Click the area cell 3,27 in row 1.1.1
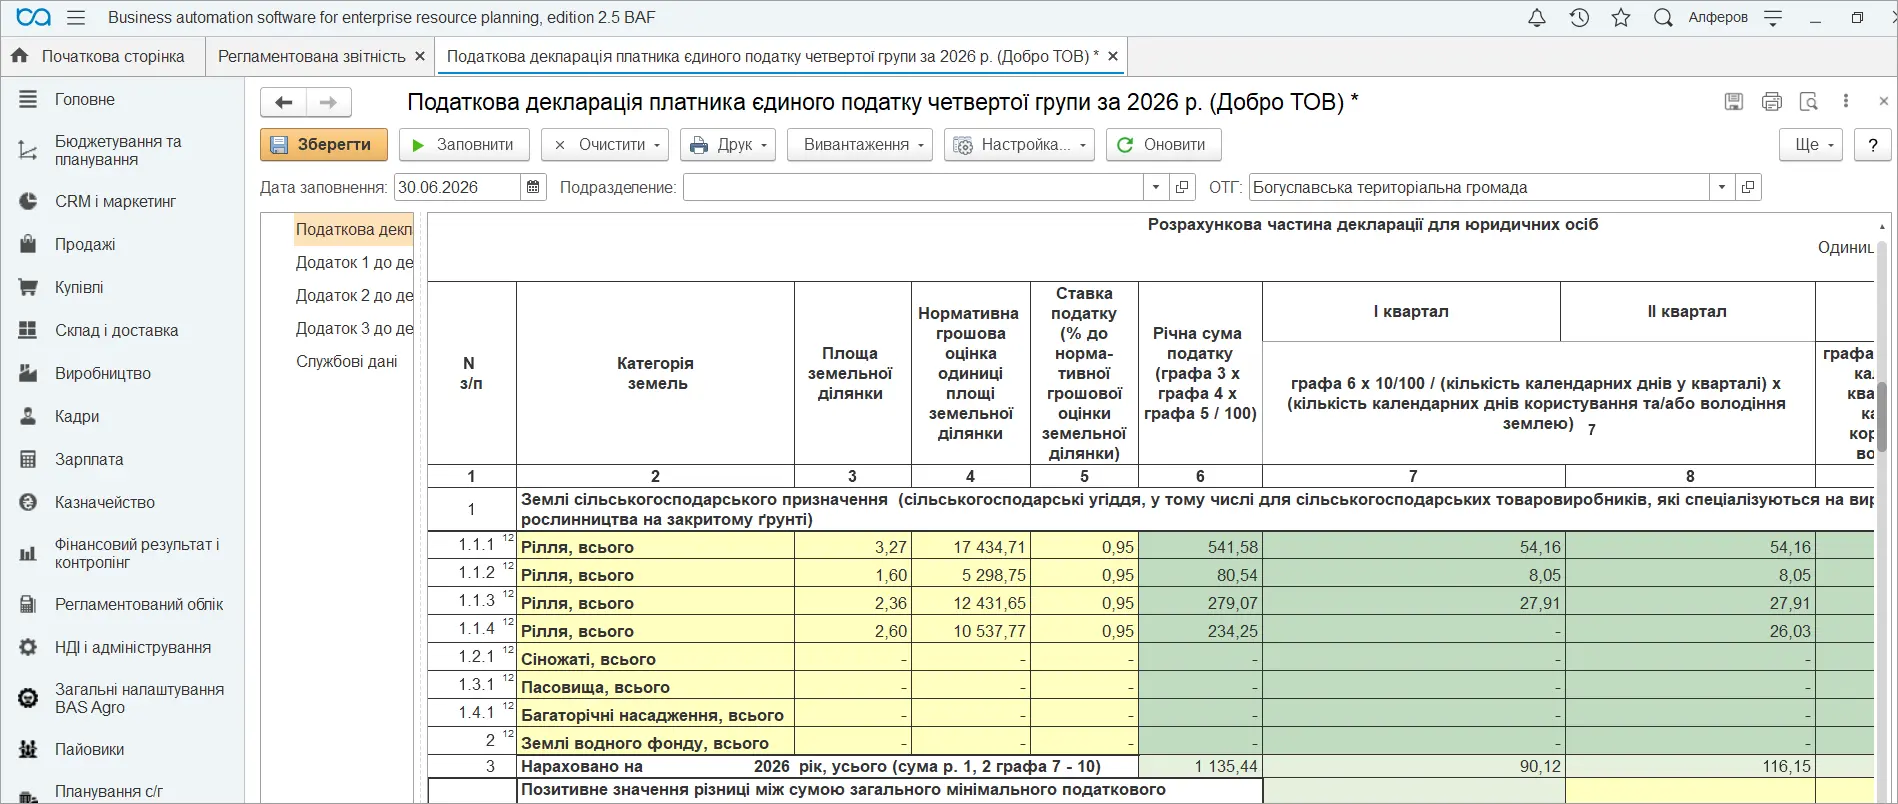The image size is (1898, 804). 853,547
